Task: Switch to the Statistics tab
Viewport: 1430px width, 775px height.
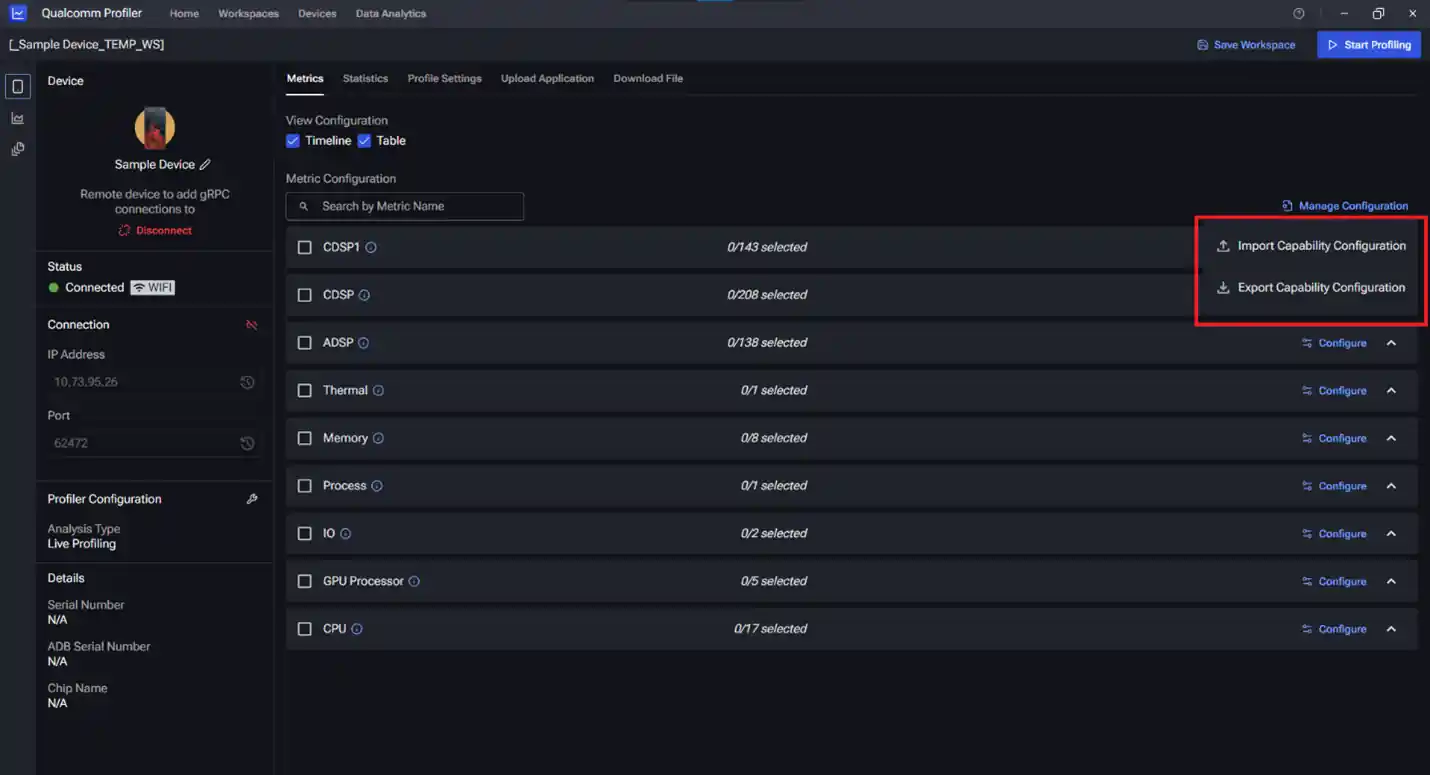Action: (365, 78)
